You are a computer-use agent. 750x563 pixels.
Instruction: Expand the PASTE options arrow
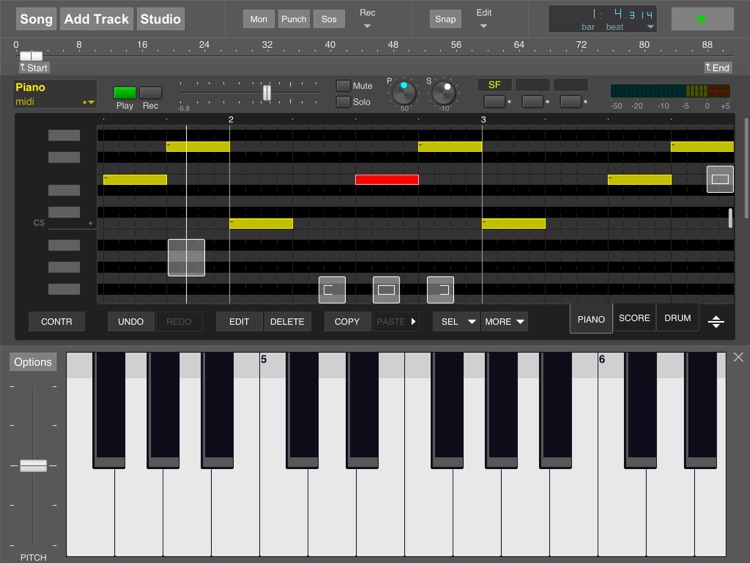[413, 321]
